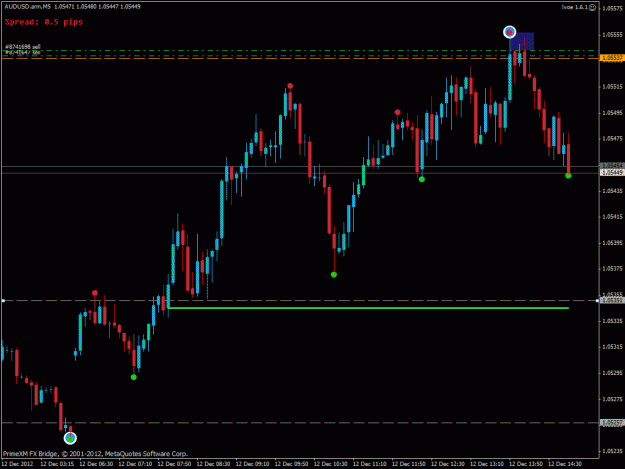625x469 pixels.
Task: Click the orange 1.05537 price level tag
Action: [612, 58]
